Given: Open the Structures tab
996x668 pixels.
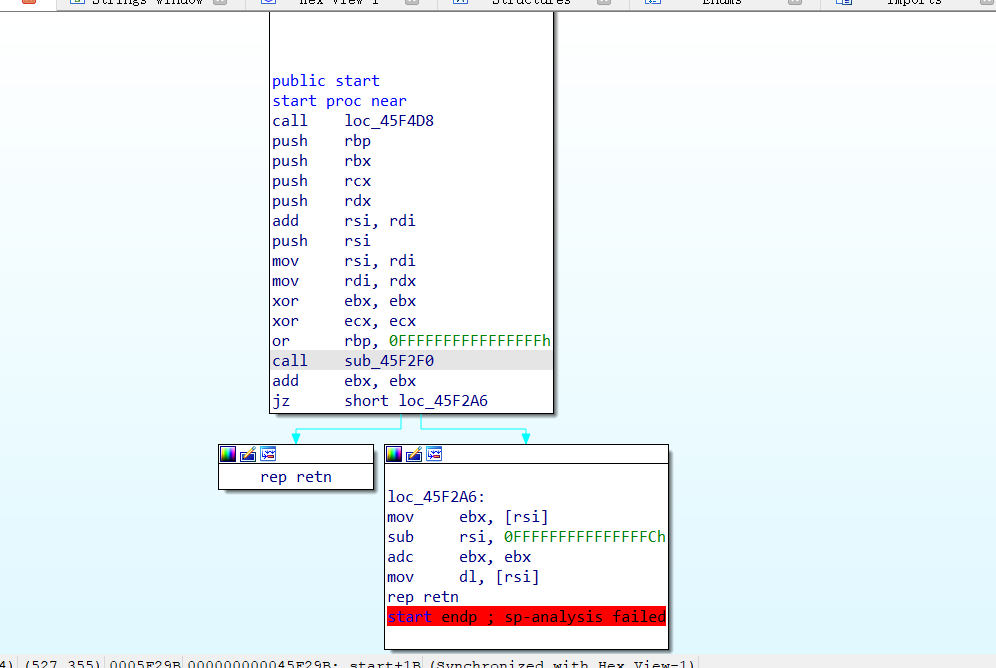Looking at the screenshot, I should pos(531,3).
